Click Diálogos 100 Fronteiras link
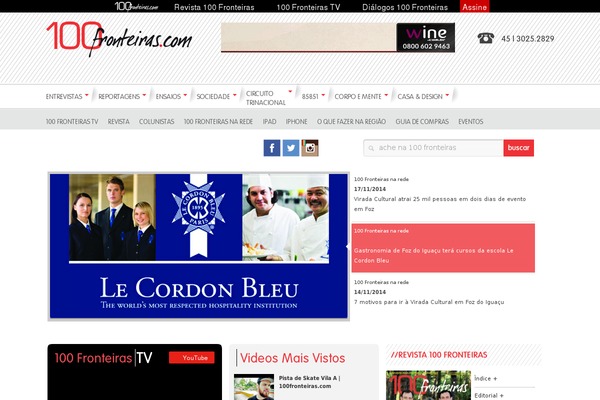Screen dimensions: 600x400 [405, 7]
